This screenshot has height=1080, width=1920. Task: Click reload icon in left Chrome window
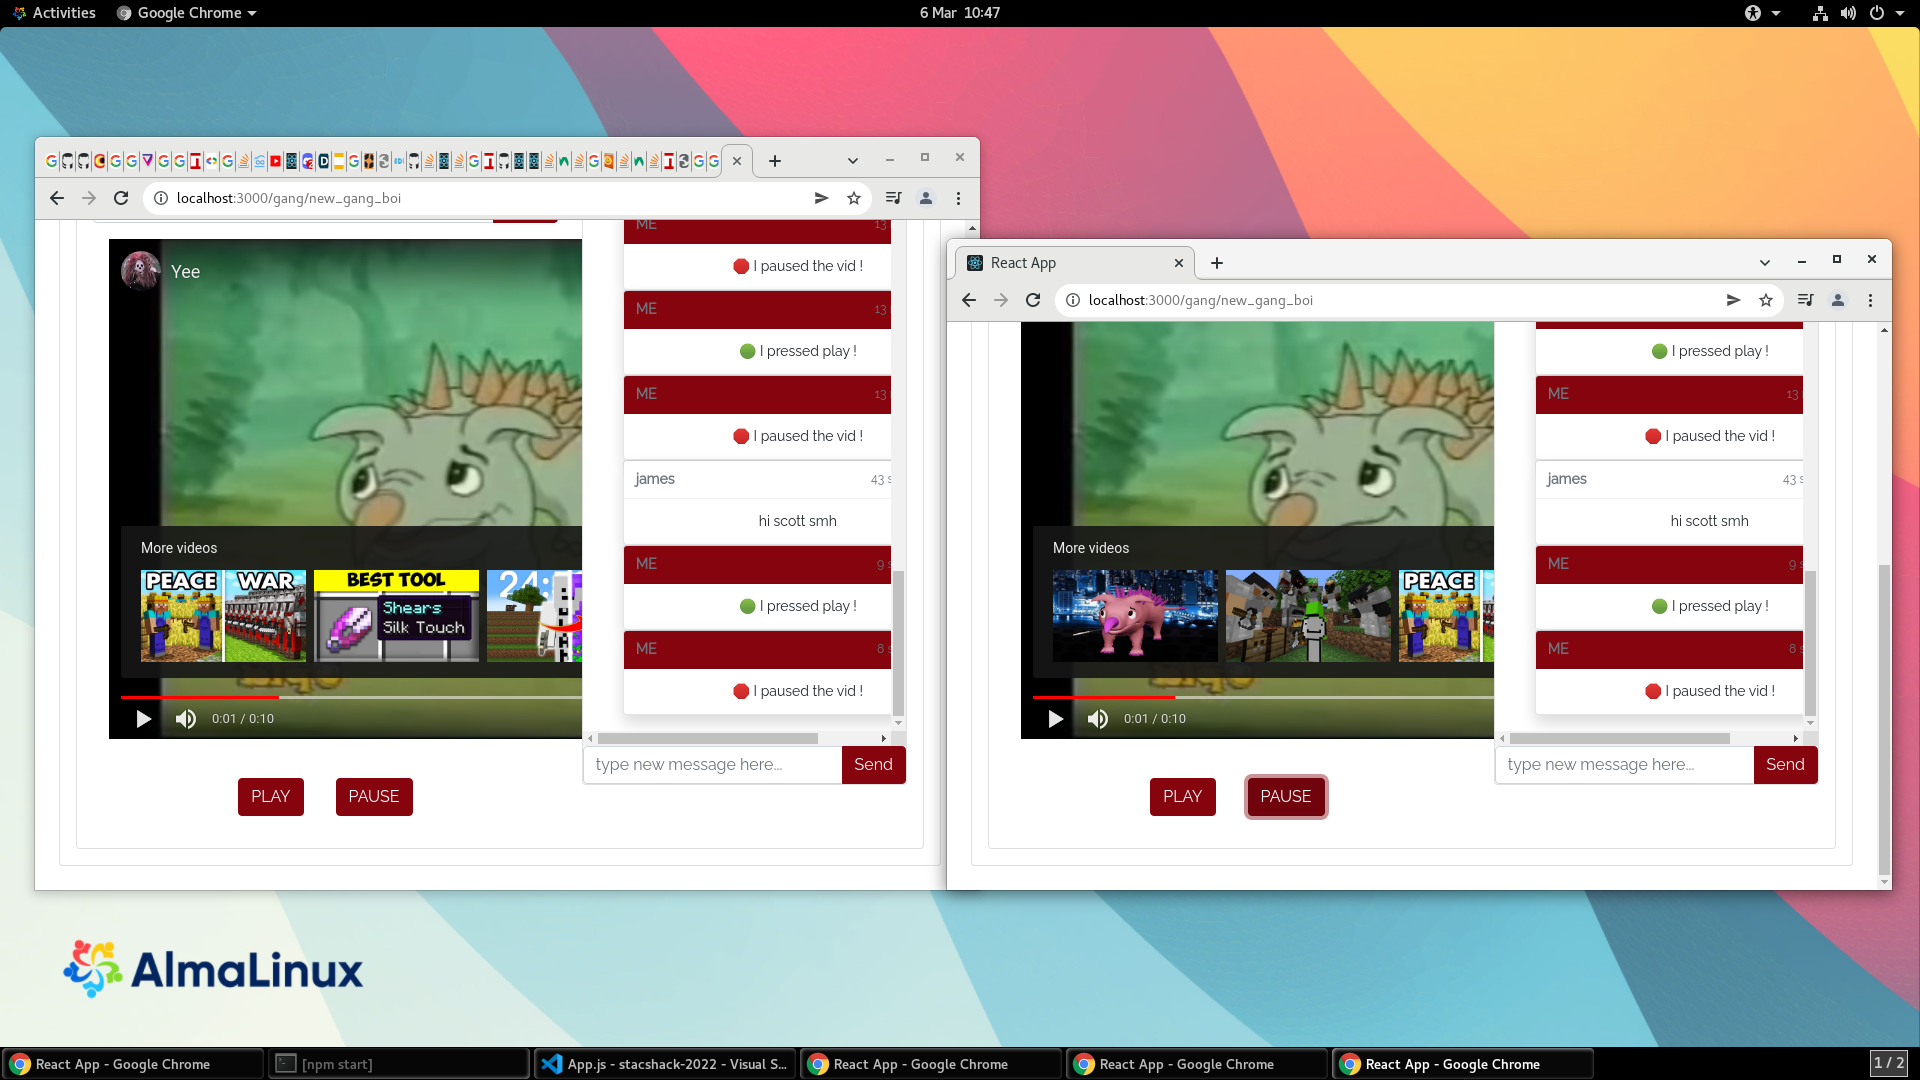(121, 198)
